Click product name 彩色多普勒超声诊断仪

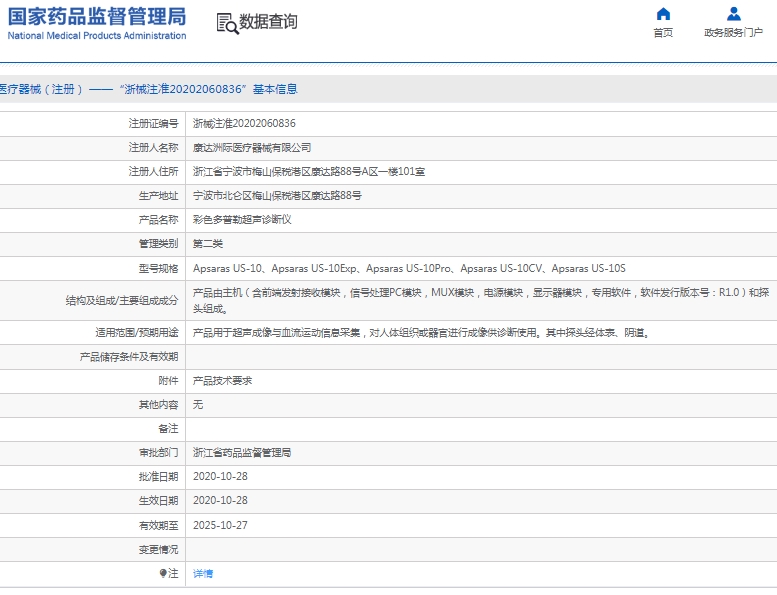242,219
